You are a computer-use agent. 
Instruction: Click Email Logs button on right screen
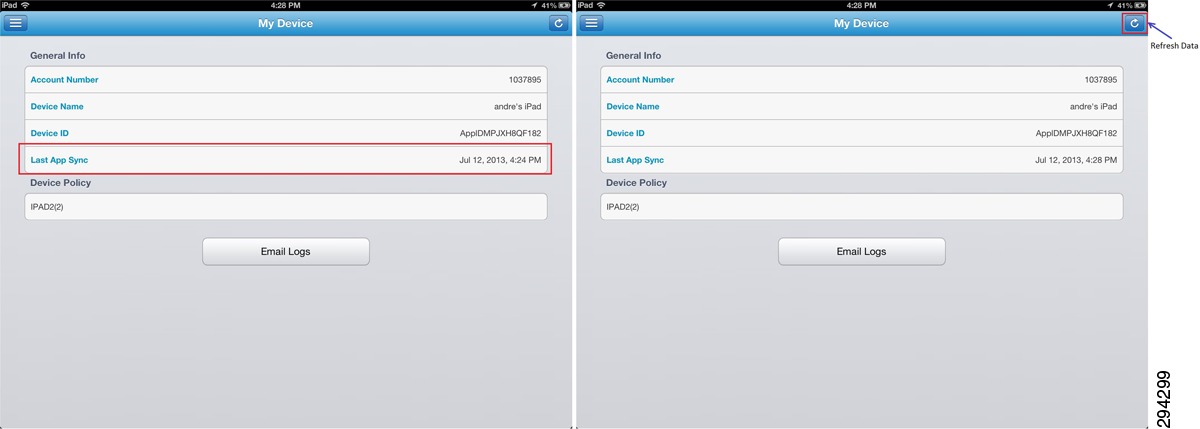coord(862,251)
